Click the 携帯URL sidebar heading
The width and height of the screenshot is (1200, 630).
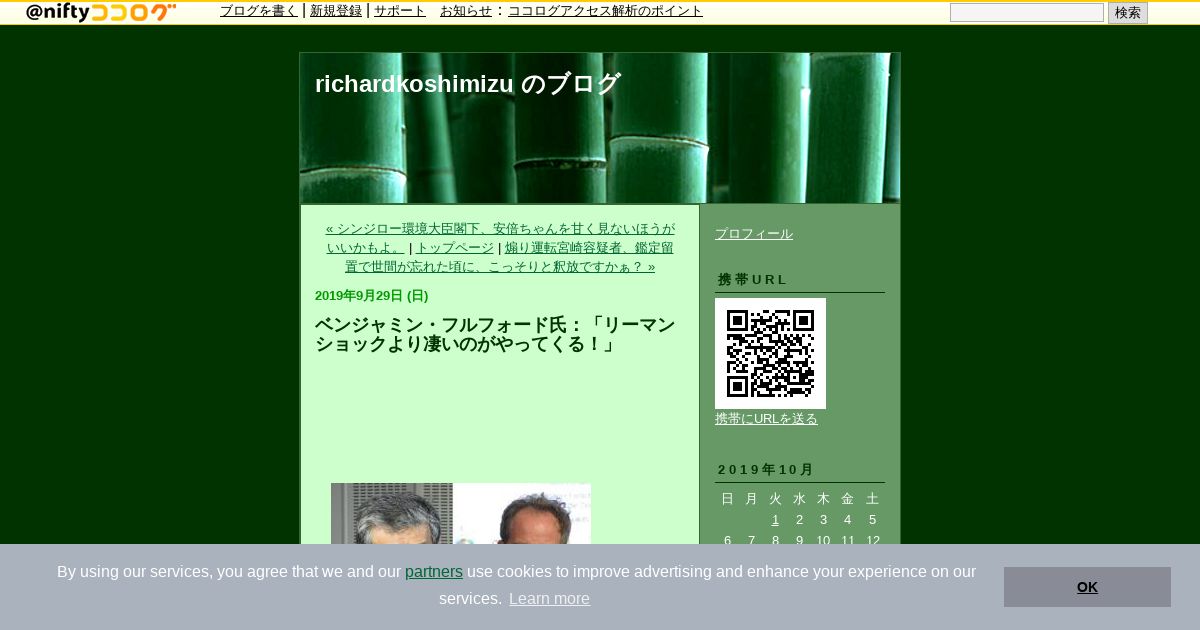(x=753, y=280)
